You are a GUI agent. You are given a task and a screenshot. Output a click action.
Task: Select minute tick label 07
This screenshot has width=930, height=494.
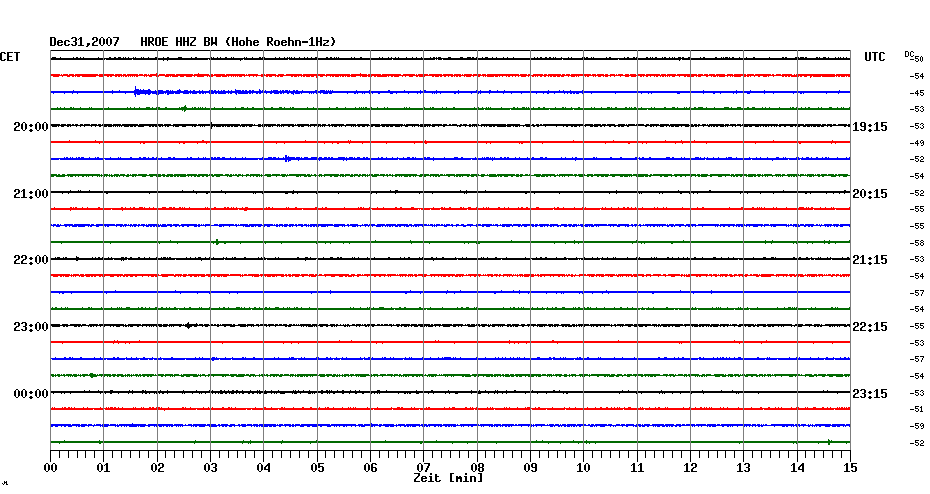(x=423, y=468)
